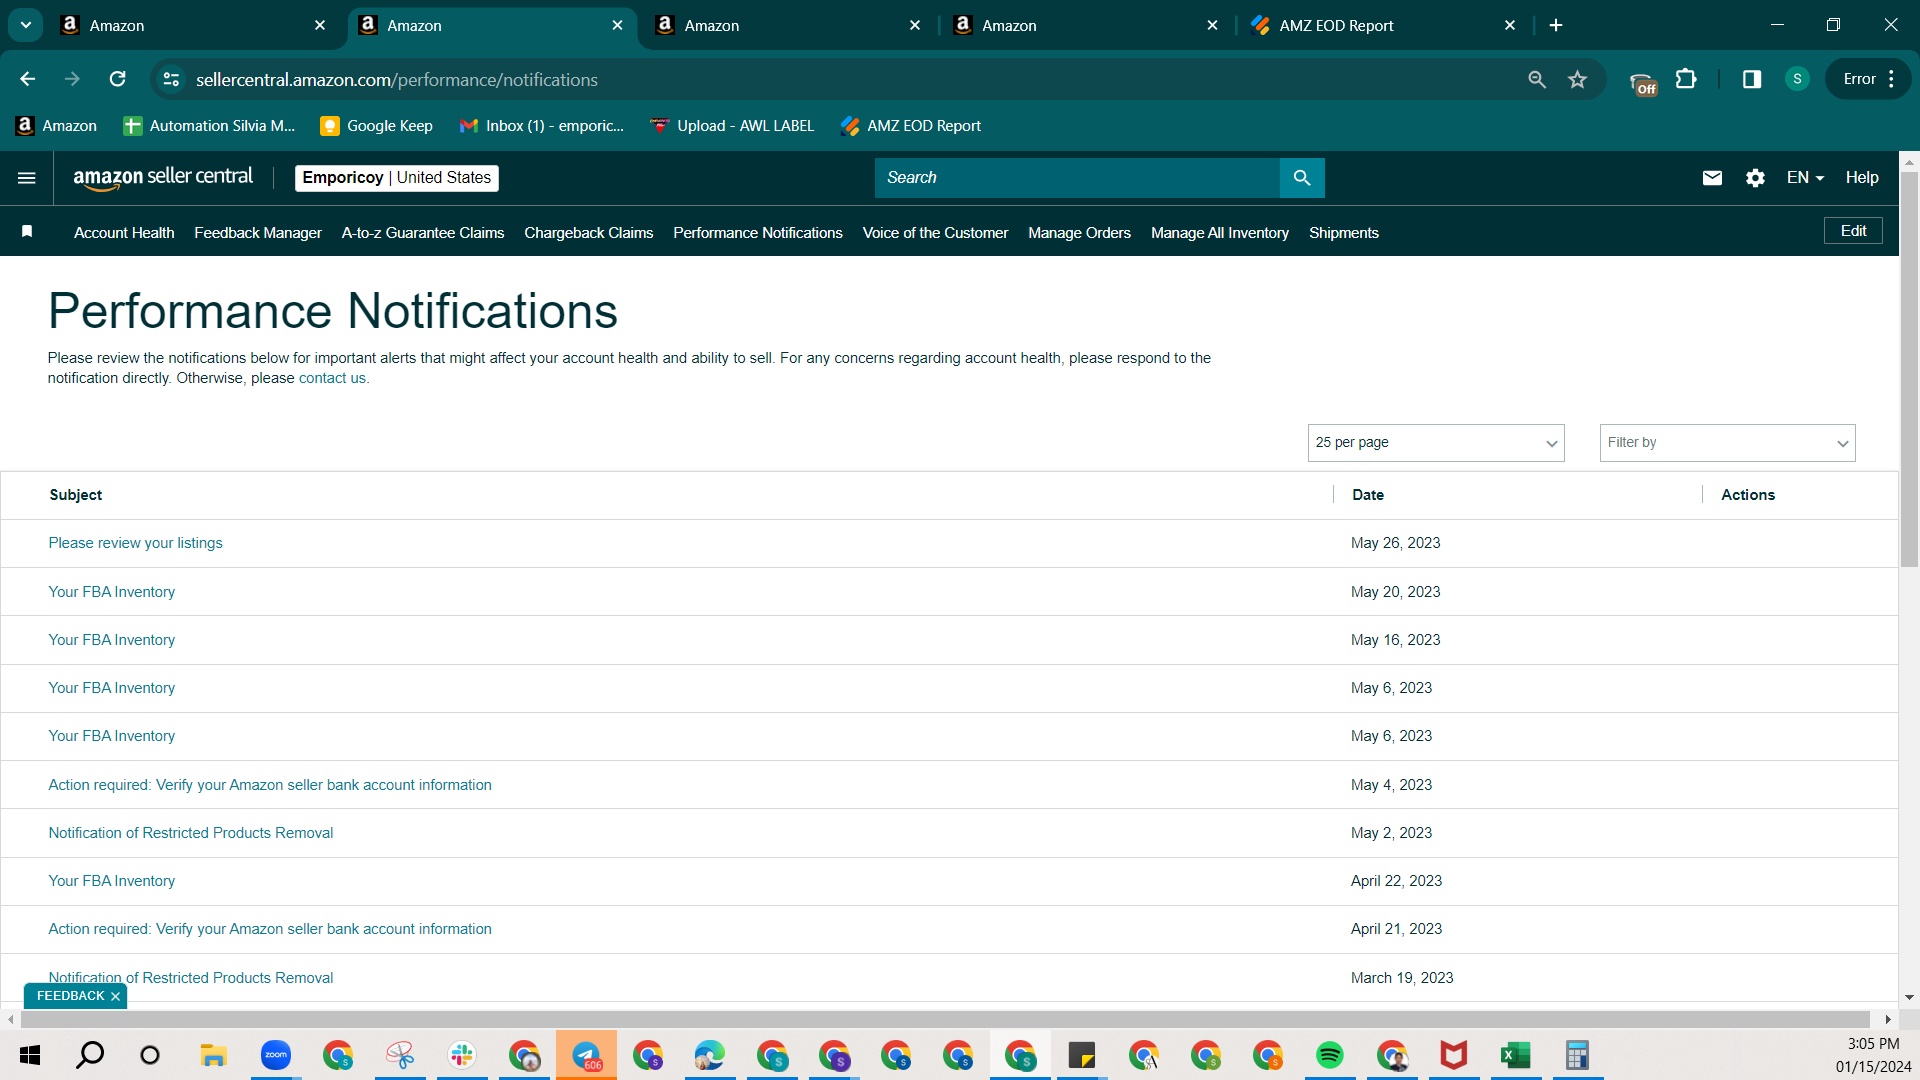This screenshot has height=1080, width=1920.
Task: Dismiss the FEEDBACK widget with its X
Action: click(116, 996)
